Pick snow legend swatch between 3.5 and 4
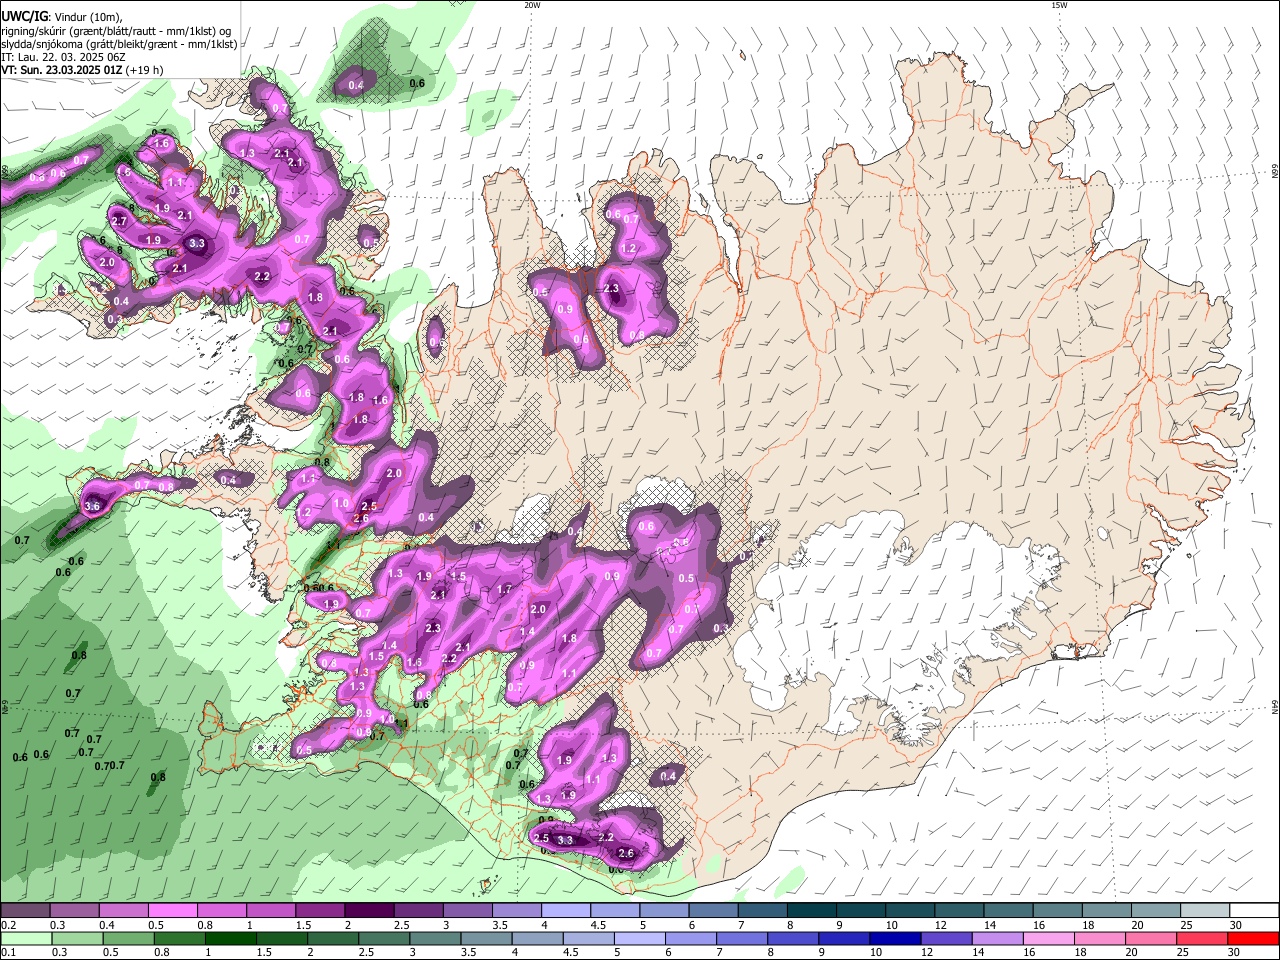This screenshot has height=960, width=1280. tap(516, 910)
